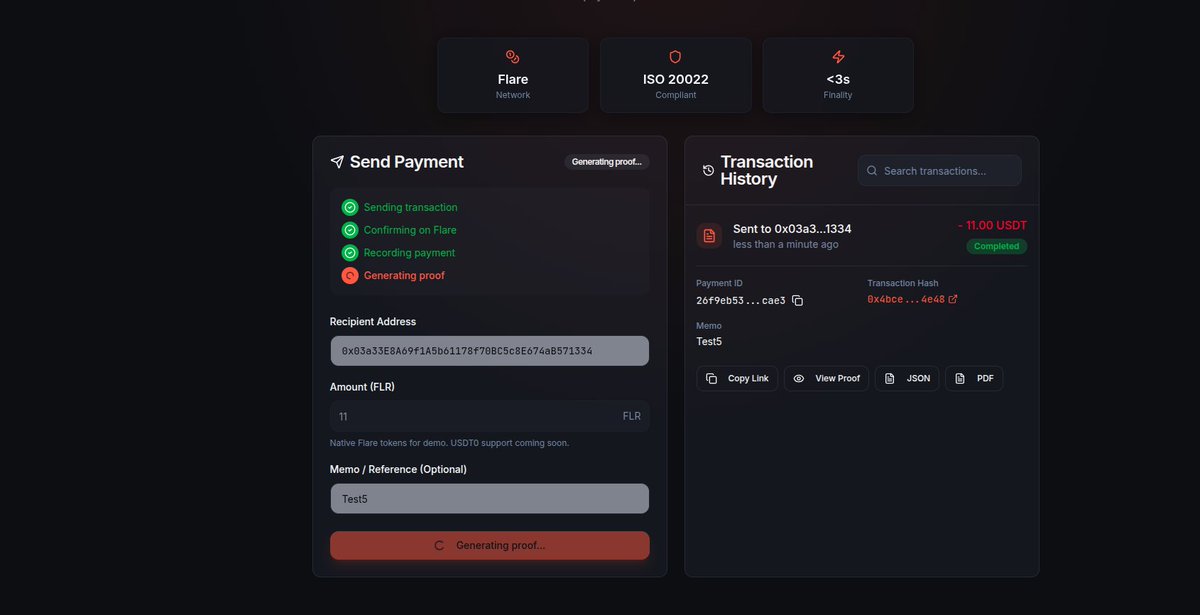Click the Sent to 0x03a3...1334 title
The width and height of the screenshot is (1200, 615).
[x=792, y=229]
